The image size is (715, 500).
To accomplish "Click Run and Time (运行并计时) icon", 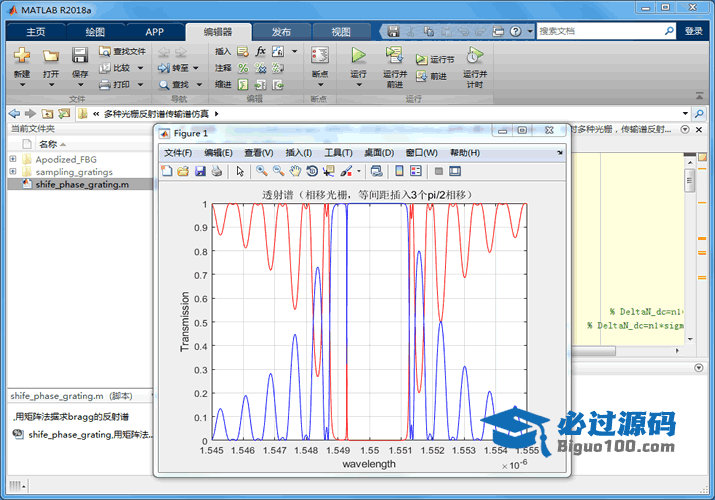I will coord(474,55).
